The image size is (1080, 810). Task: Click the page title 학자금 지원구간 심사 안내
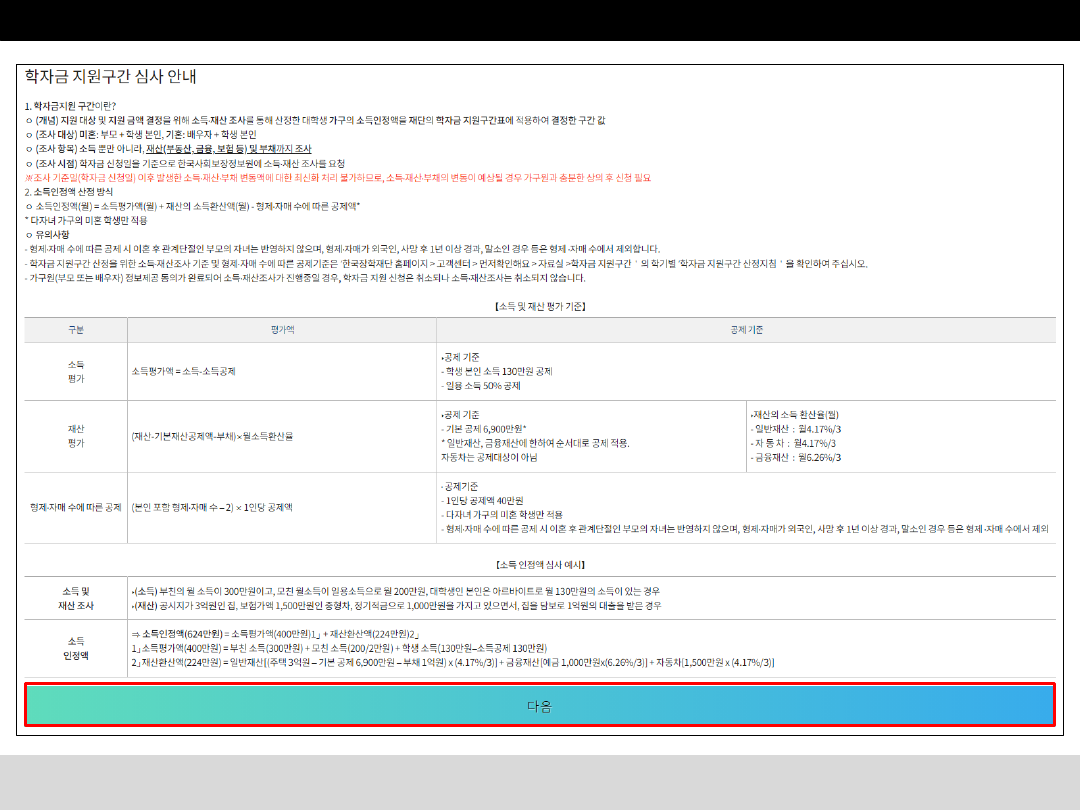(x=110, y=76)
